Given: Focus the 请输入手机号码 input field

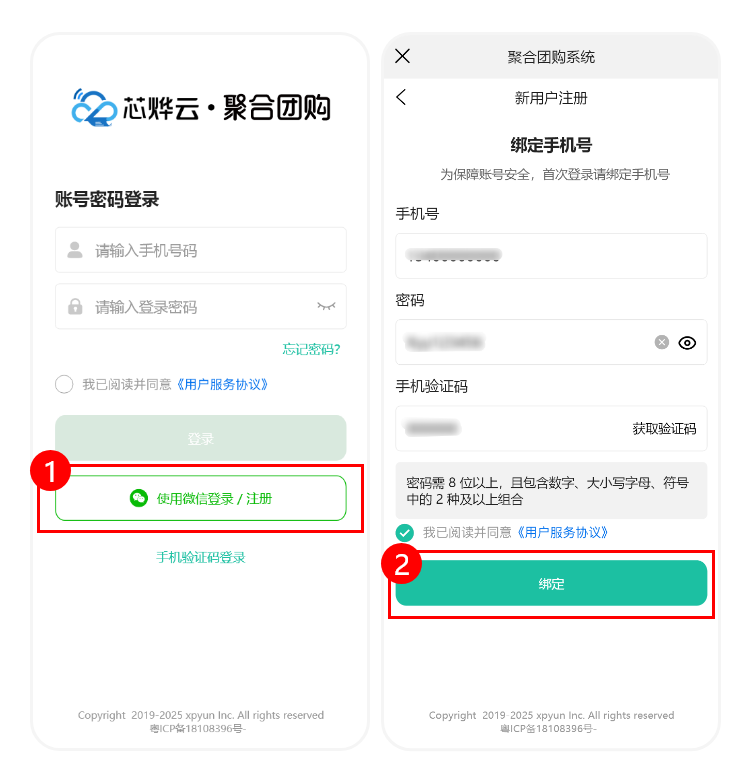Looking at the screenshot, I should coord(200,250).
